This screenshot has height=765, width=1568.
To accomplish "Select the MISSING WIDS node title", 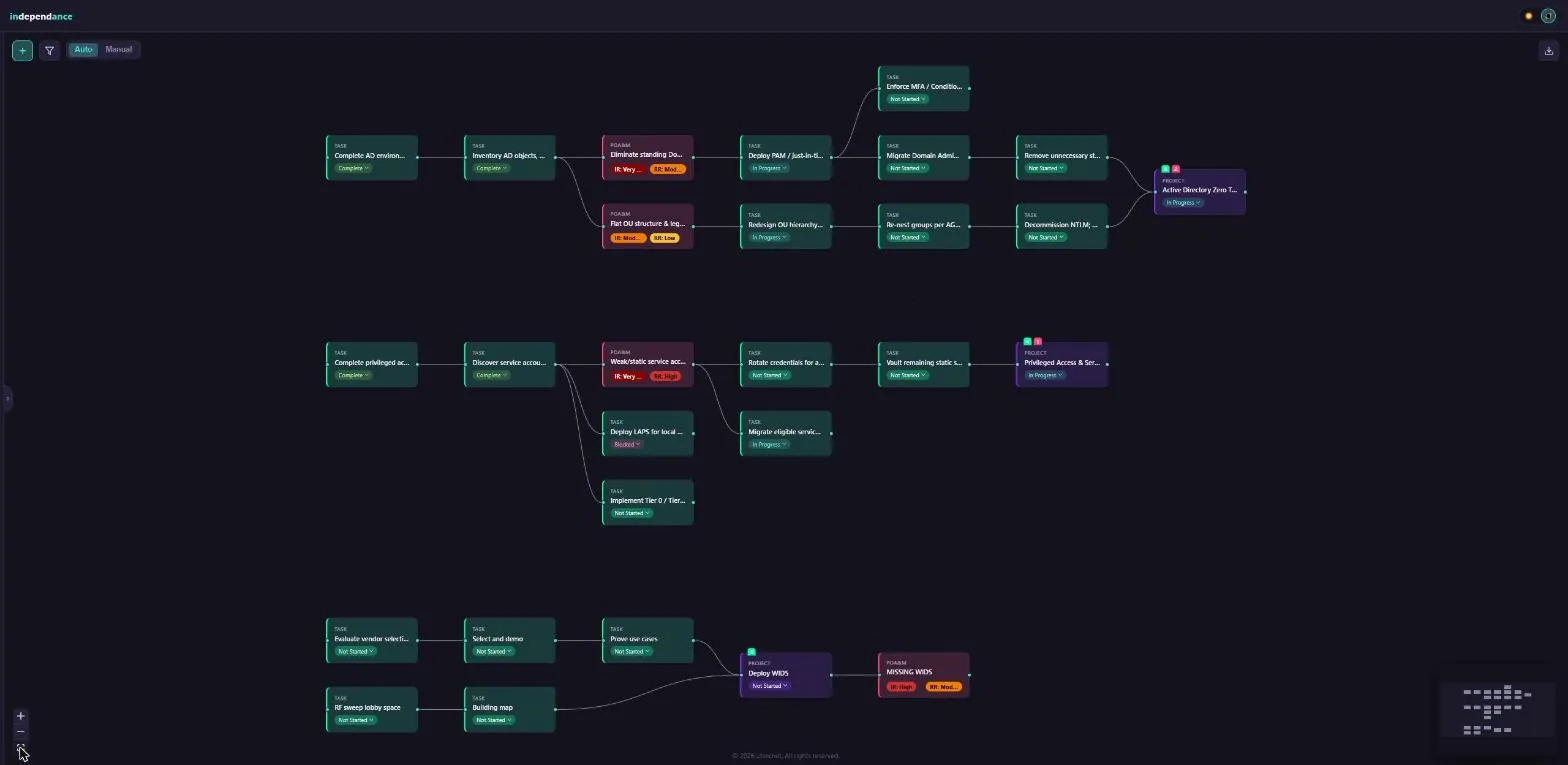I will point(909,673).
